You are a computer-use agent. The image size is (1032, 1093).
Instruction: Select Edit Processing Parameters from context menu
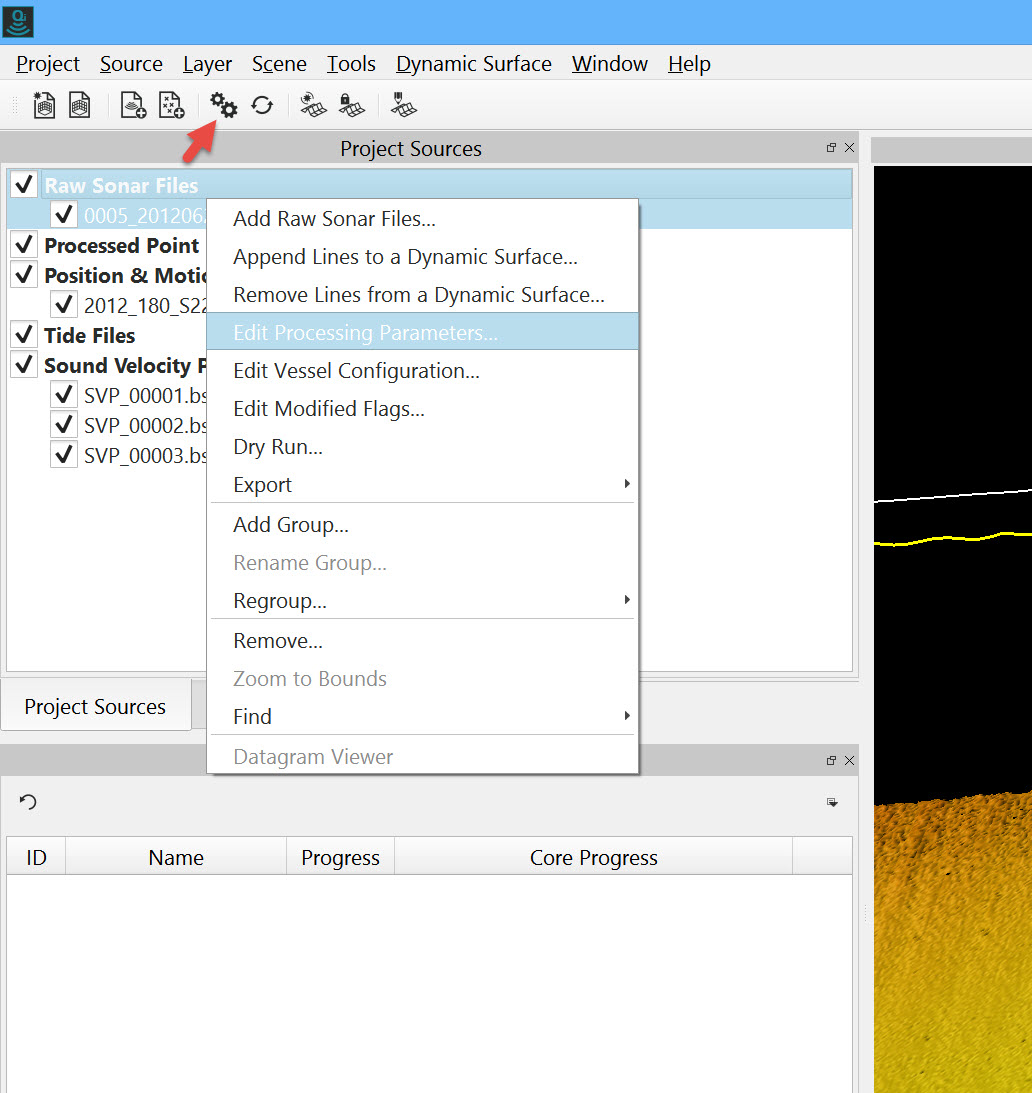coord(365,333)
